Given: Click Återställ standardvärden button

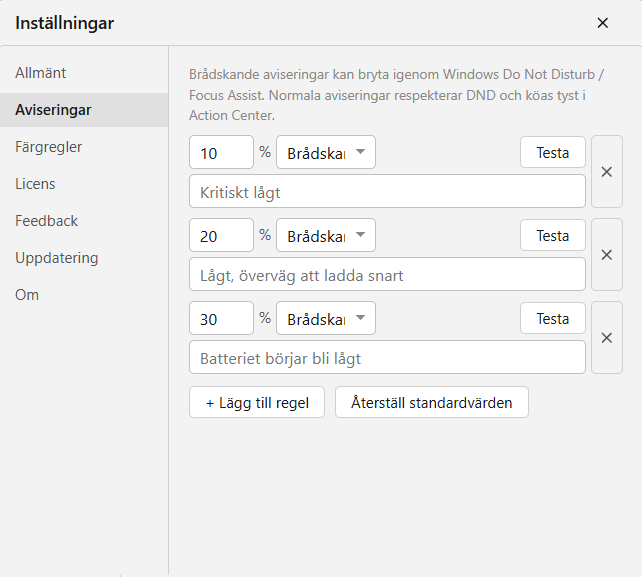Looking at the screenshot, I should (x=432, y=402).
